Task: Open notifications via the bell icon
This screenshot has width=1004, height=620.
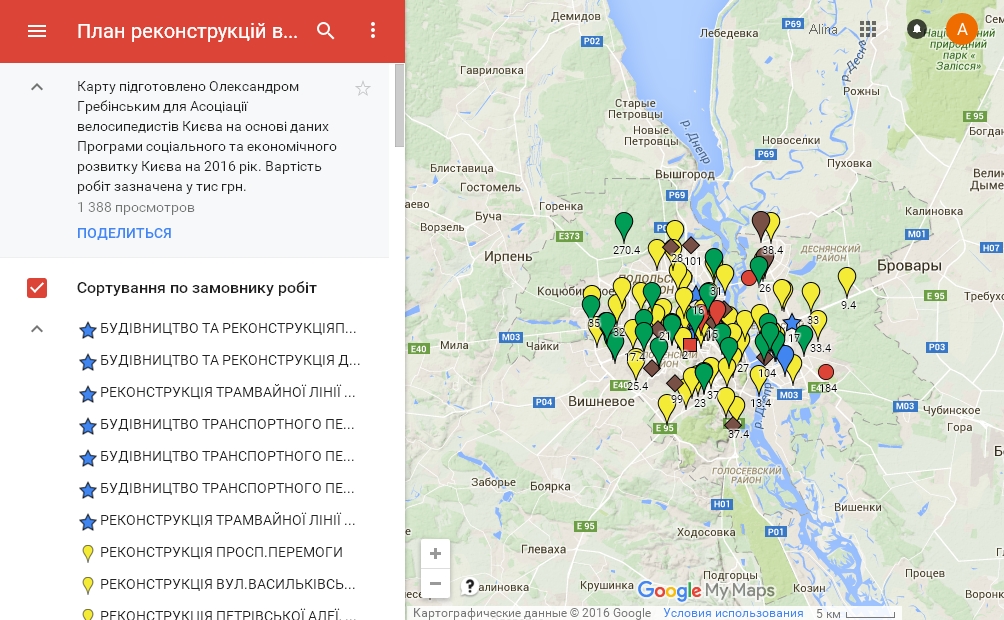Action: pyautogui.click(x=918, y=29)
